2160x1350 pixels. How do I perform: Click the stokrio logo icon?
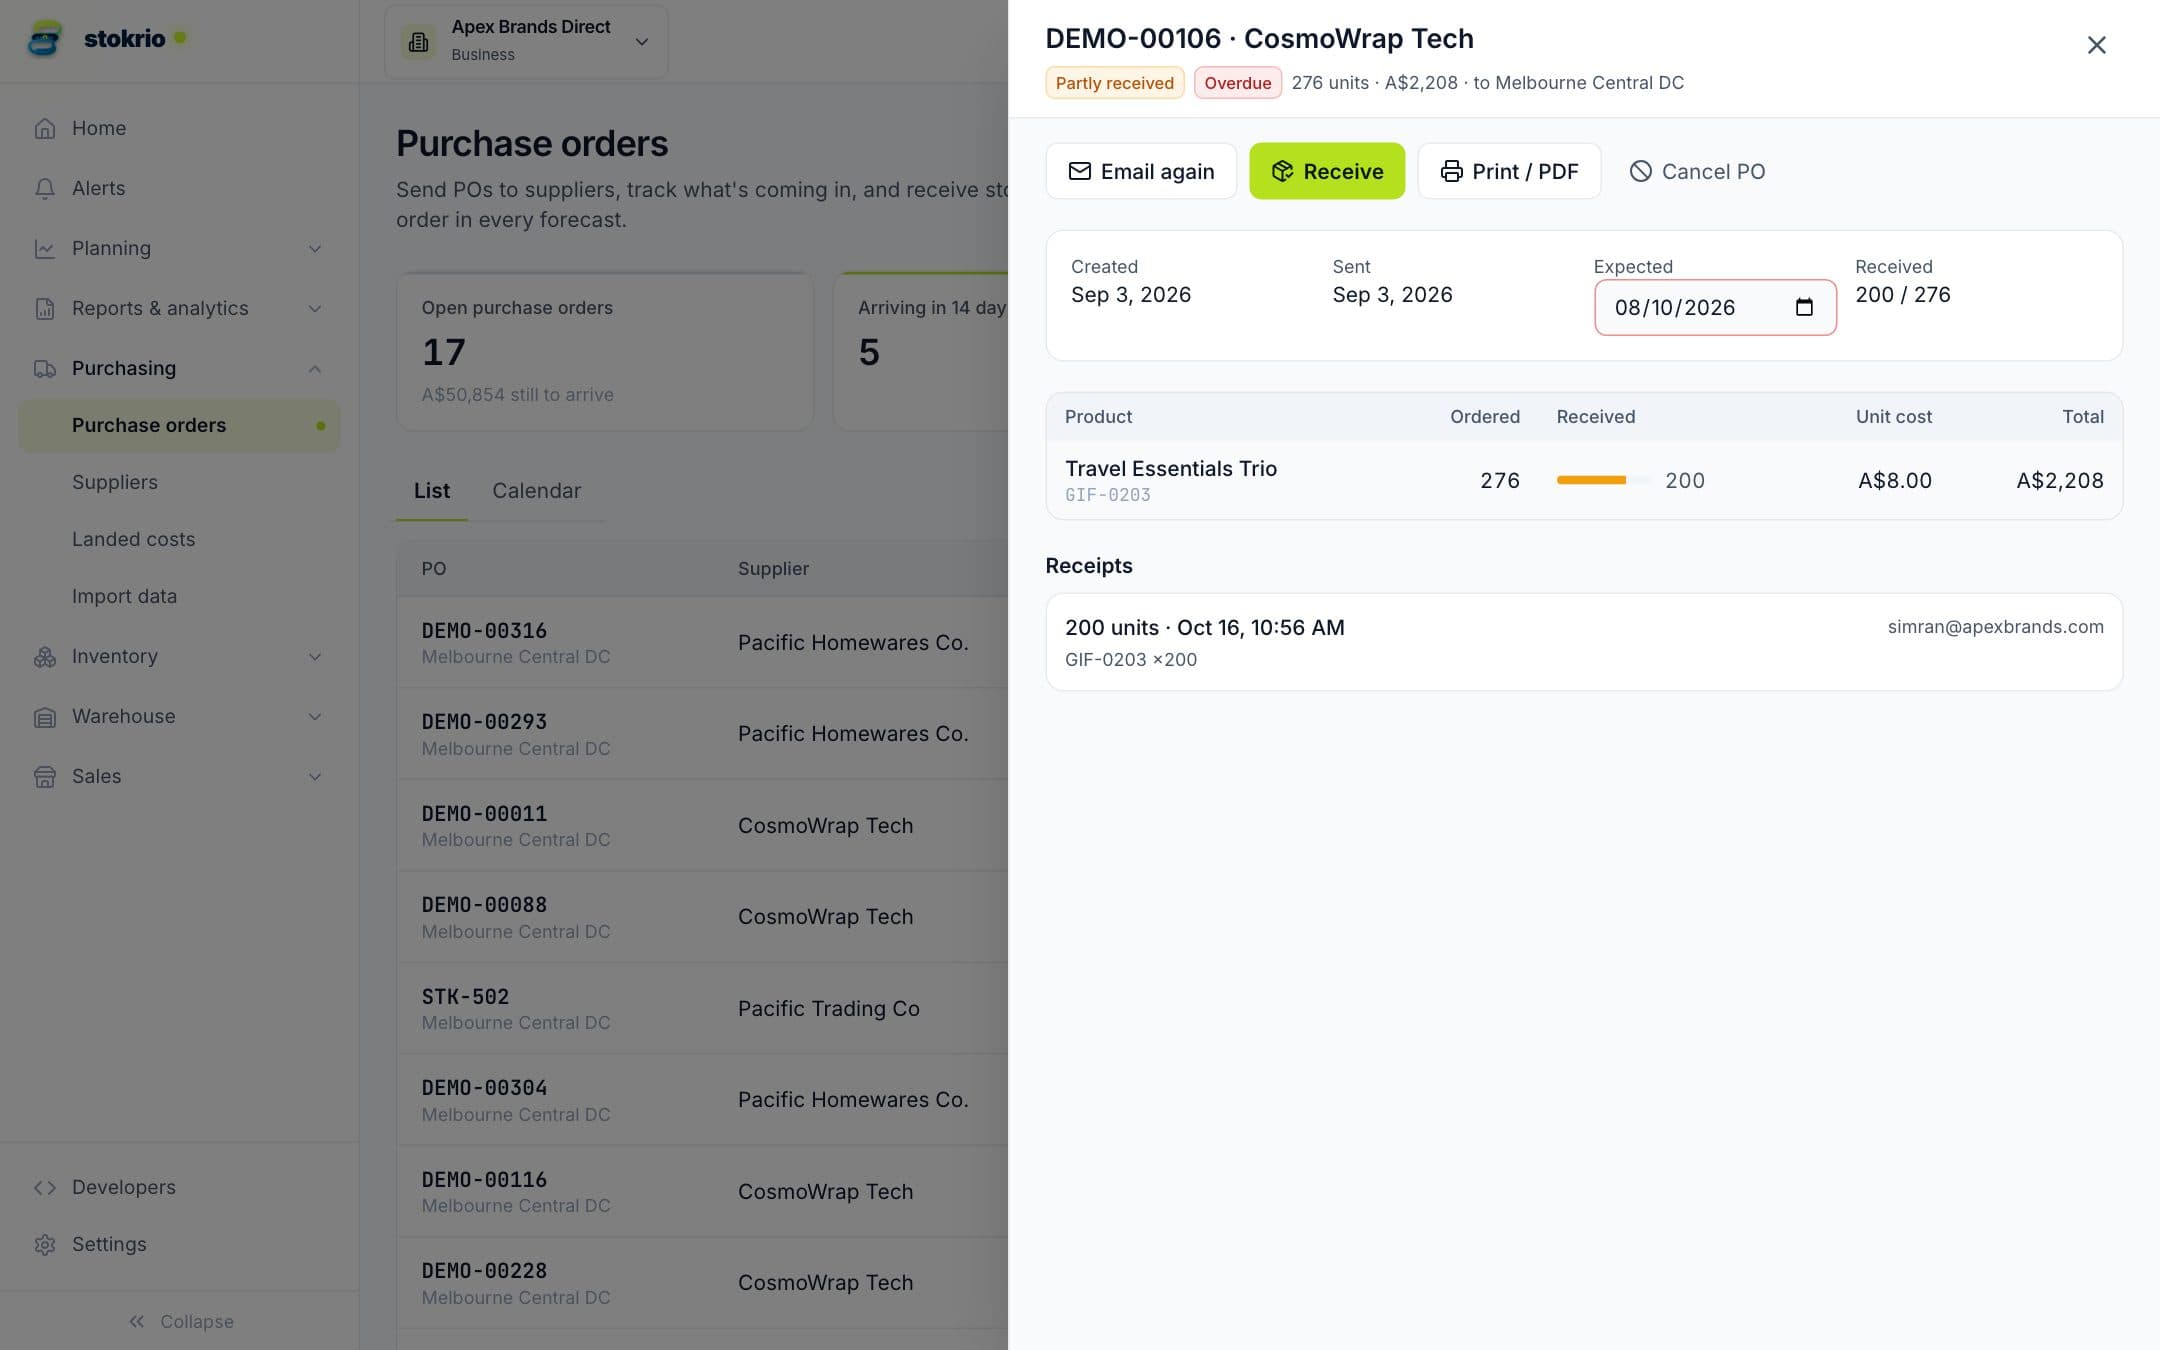pos(45,39)
